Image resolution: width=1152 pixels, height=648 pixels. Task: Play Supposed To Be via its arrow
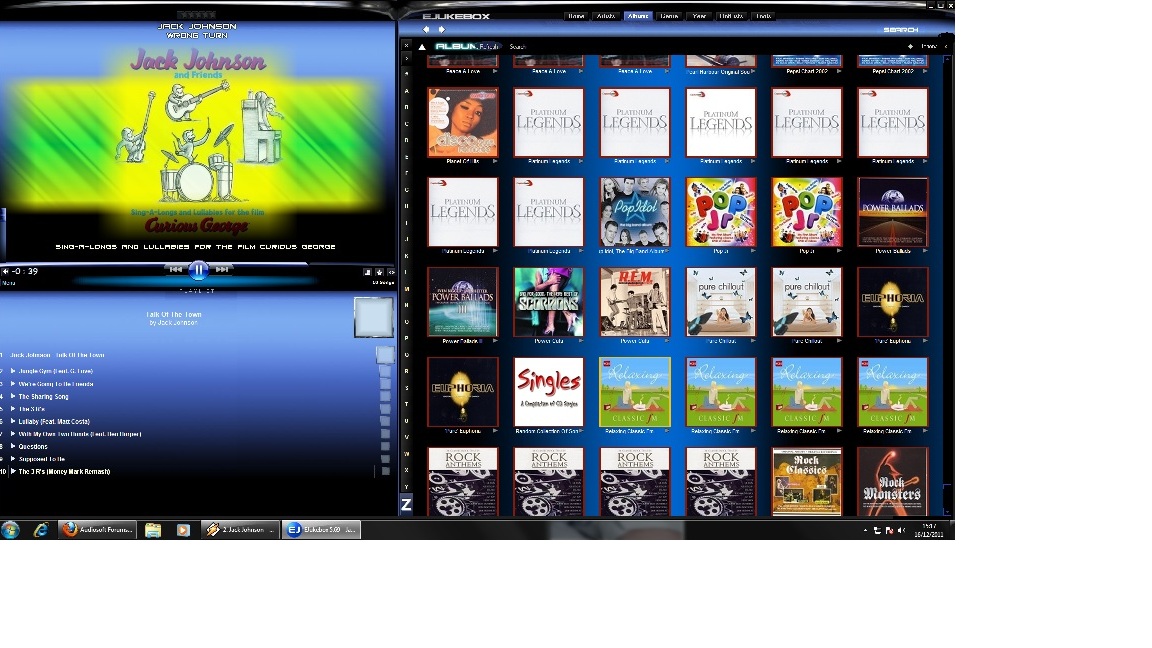pos(12,458)
